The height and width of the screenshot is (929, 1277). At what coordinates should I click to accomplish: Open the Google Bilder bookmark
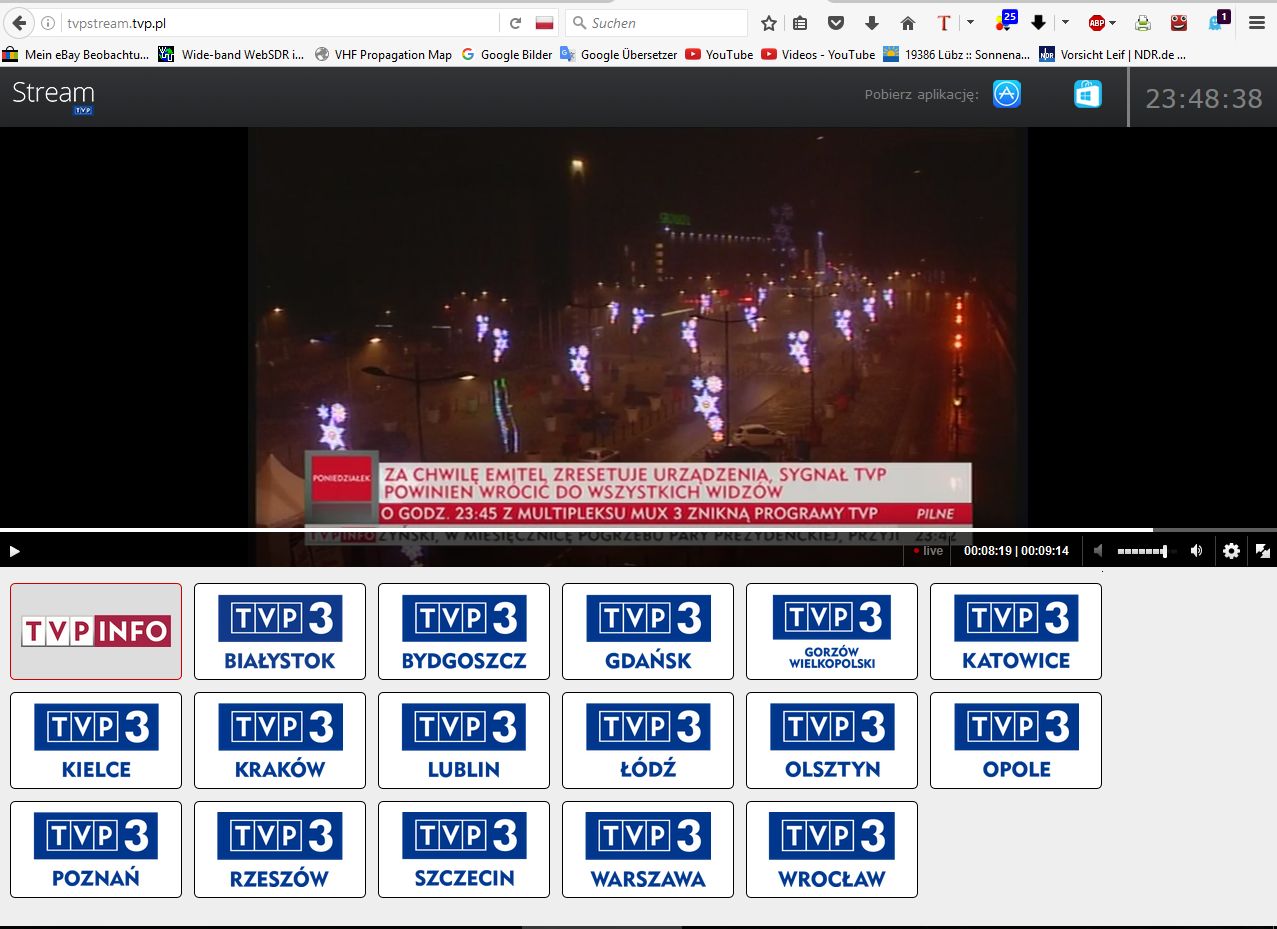(506, 55)
